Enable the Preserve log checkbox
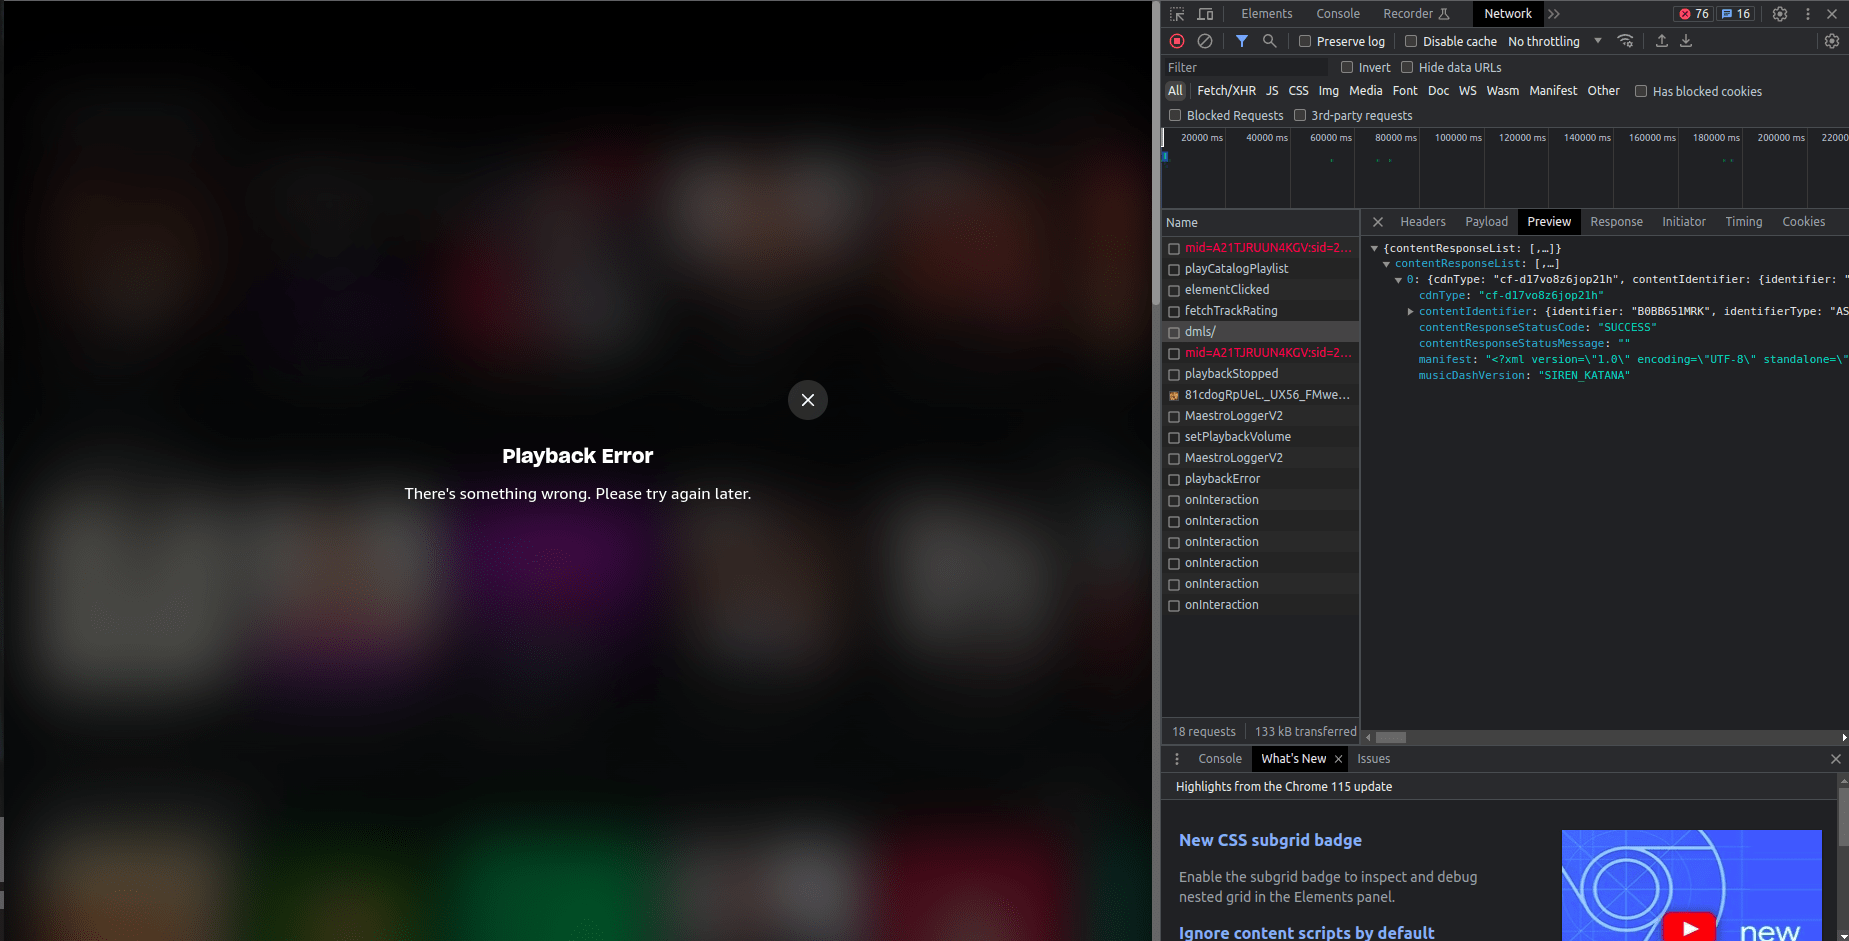This screenshot has height=941, width=1849. 1305,41
